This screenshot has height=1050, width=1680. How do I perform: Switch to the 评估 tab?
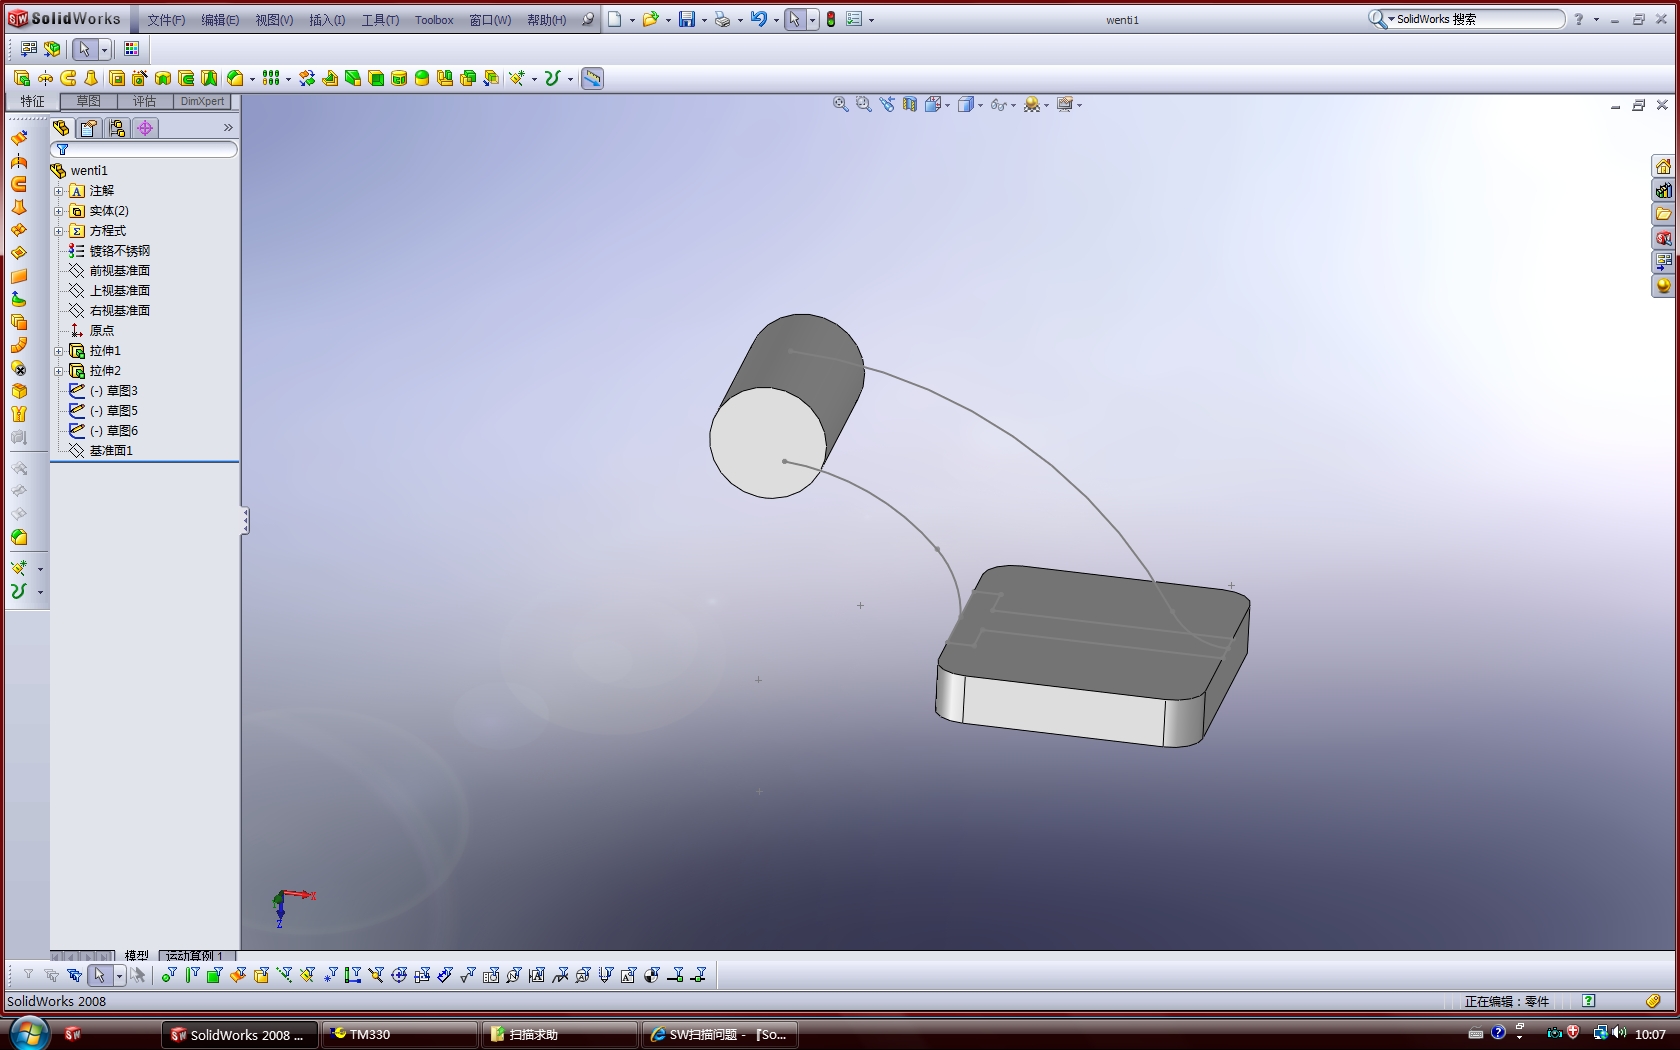pos(145,101)
